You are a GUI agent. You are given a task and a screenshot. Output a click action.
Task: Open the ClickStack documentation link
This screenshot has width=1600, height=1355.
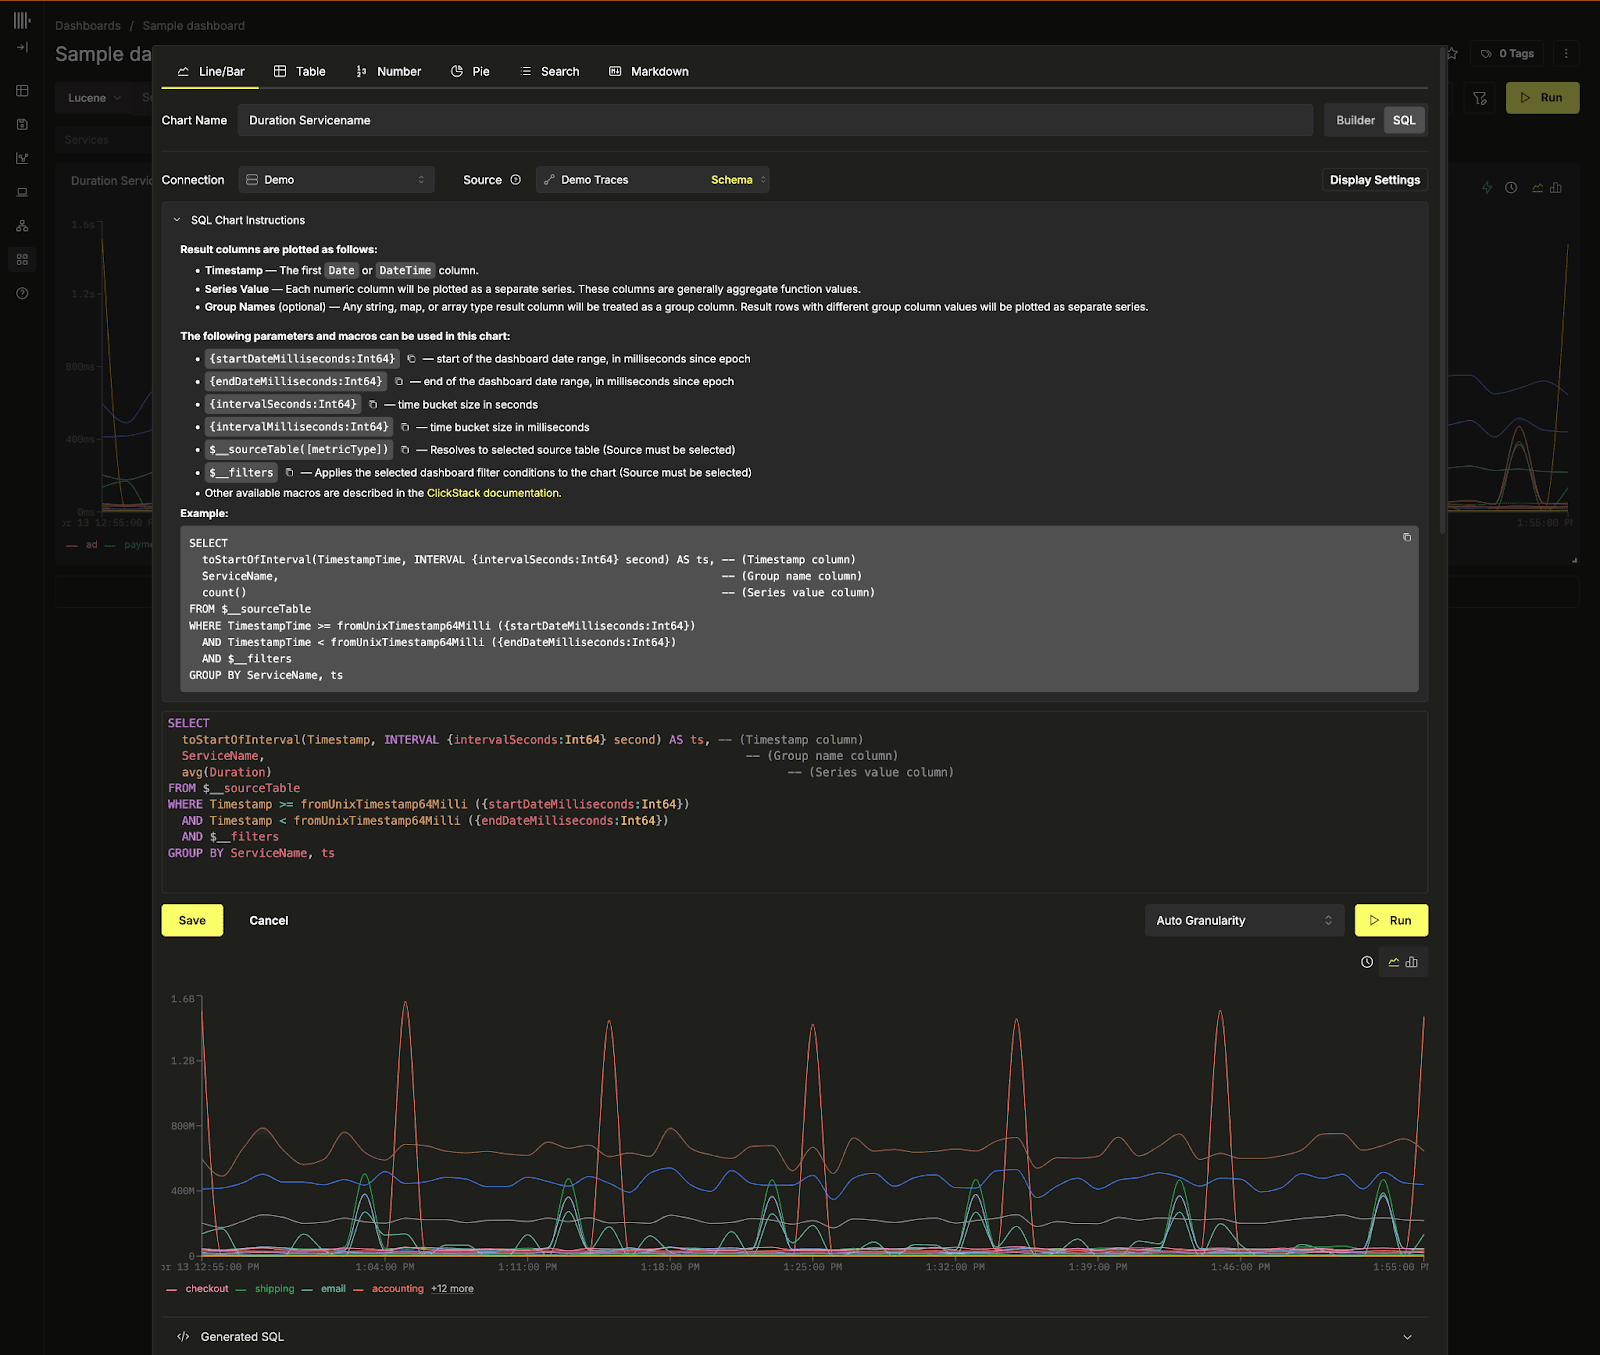coord(493,492)
